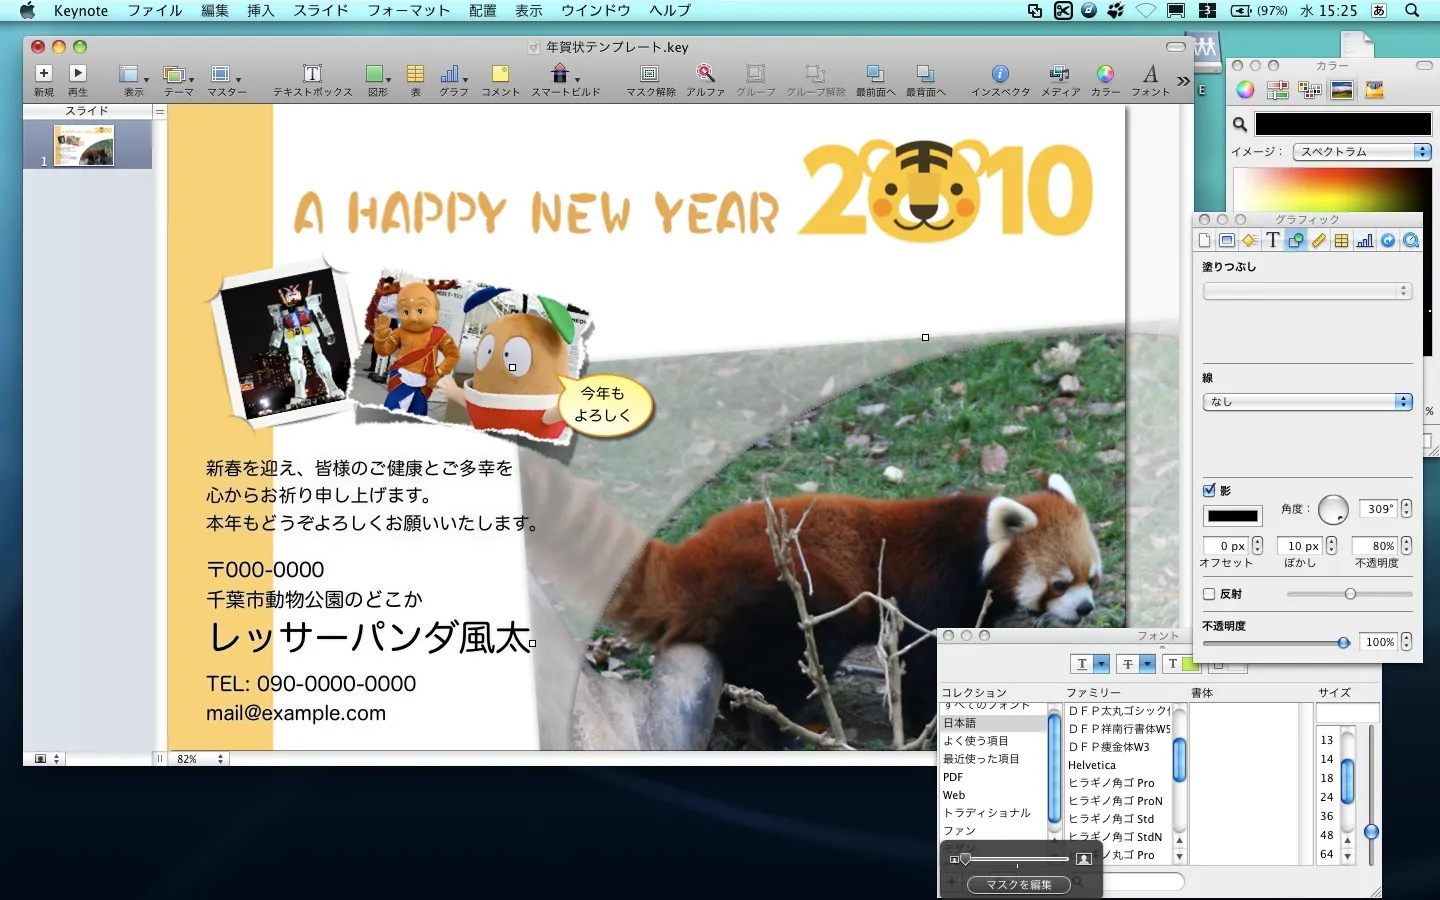
Task: Open the 線 (stroke) dropdown showing なし
Action: pos(1307,402)
